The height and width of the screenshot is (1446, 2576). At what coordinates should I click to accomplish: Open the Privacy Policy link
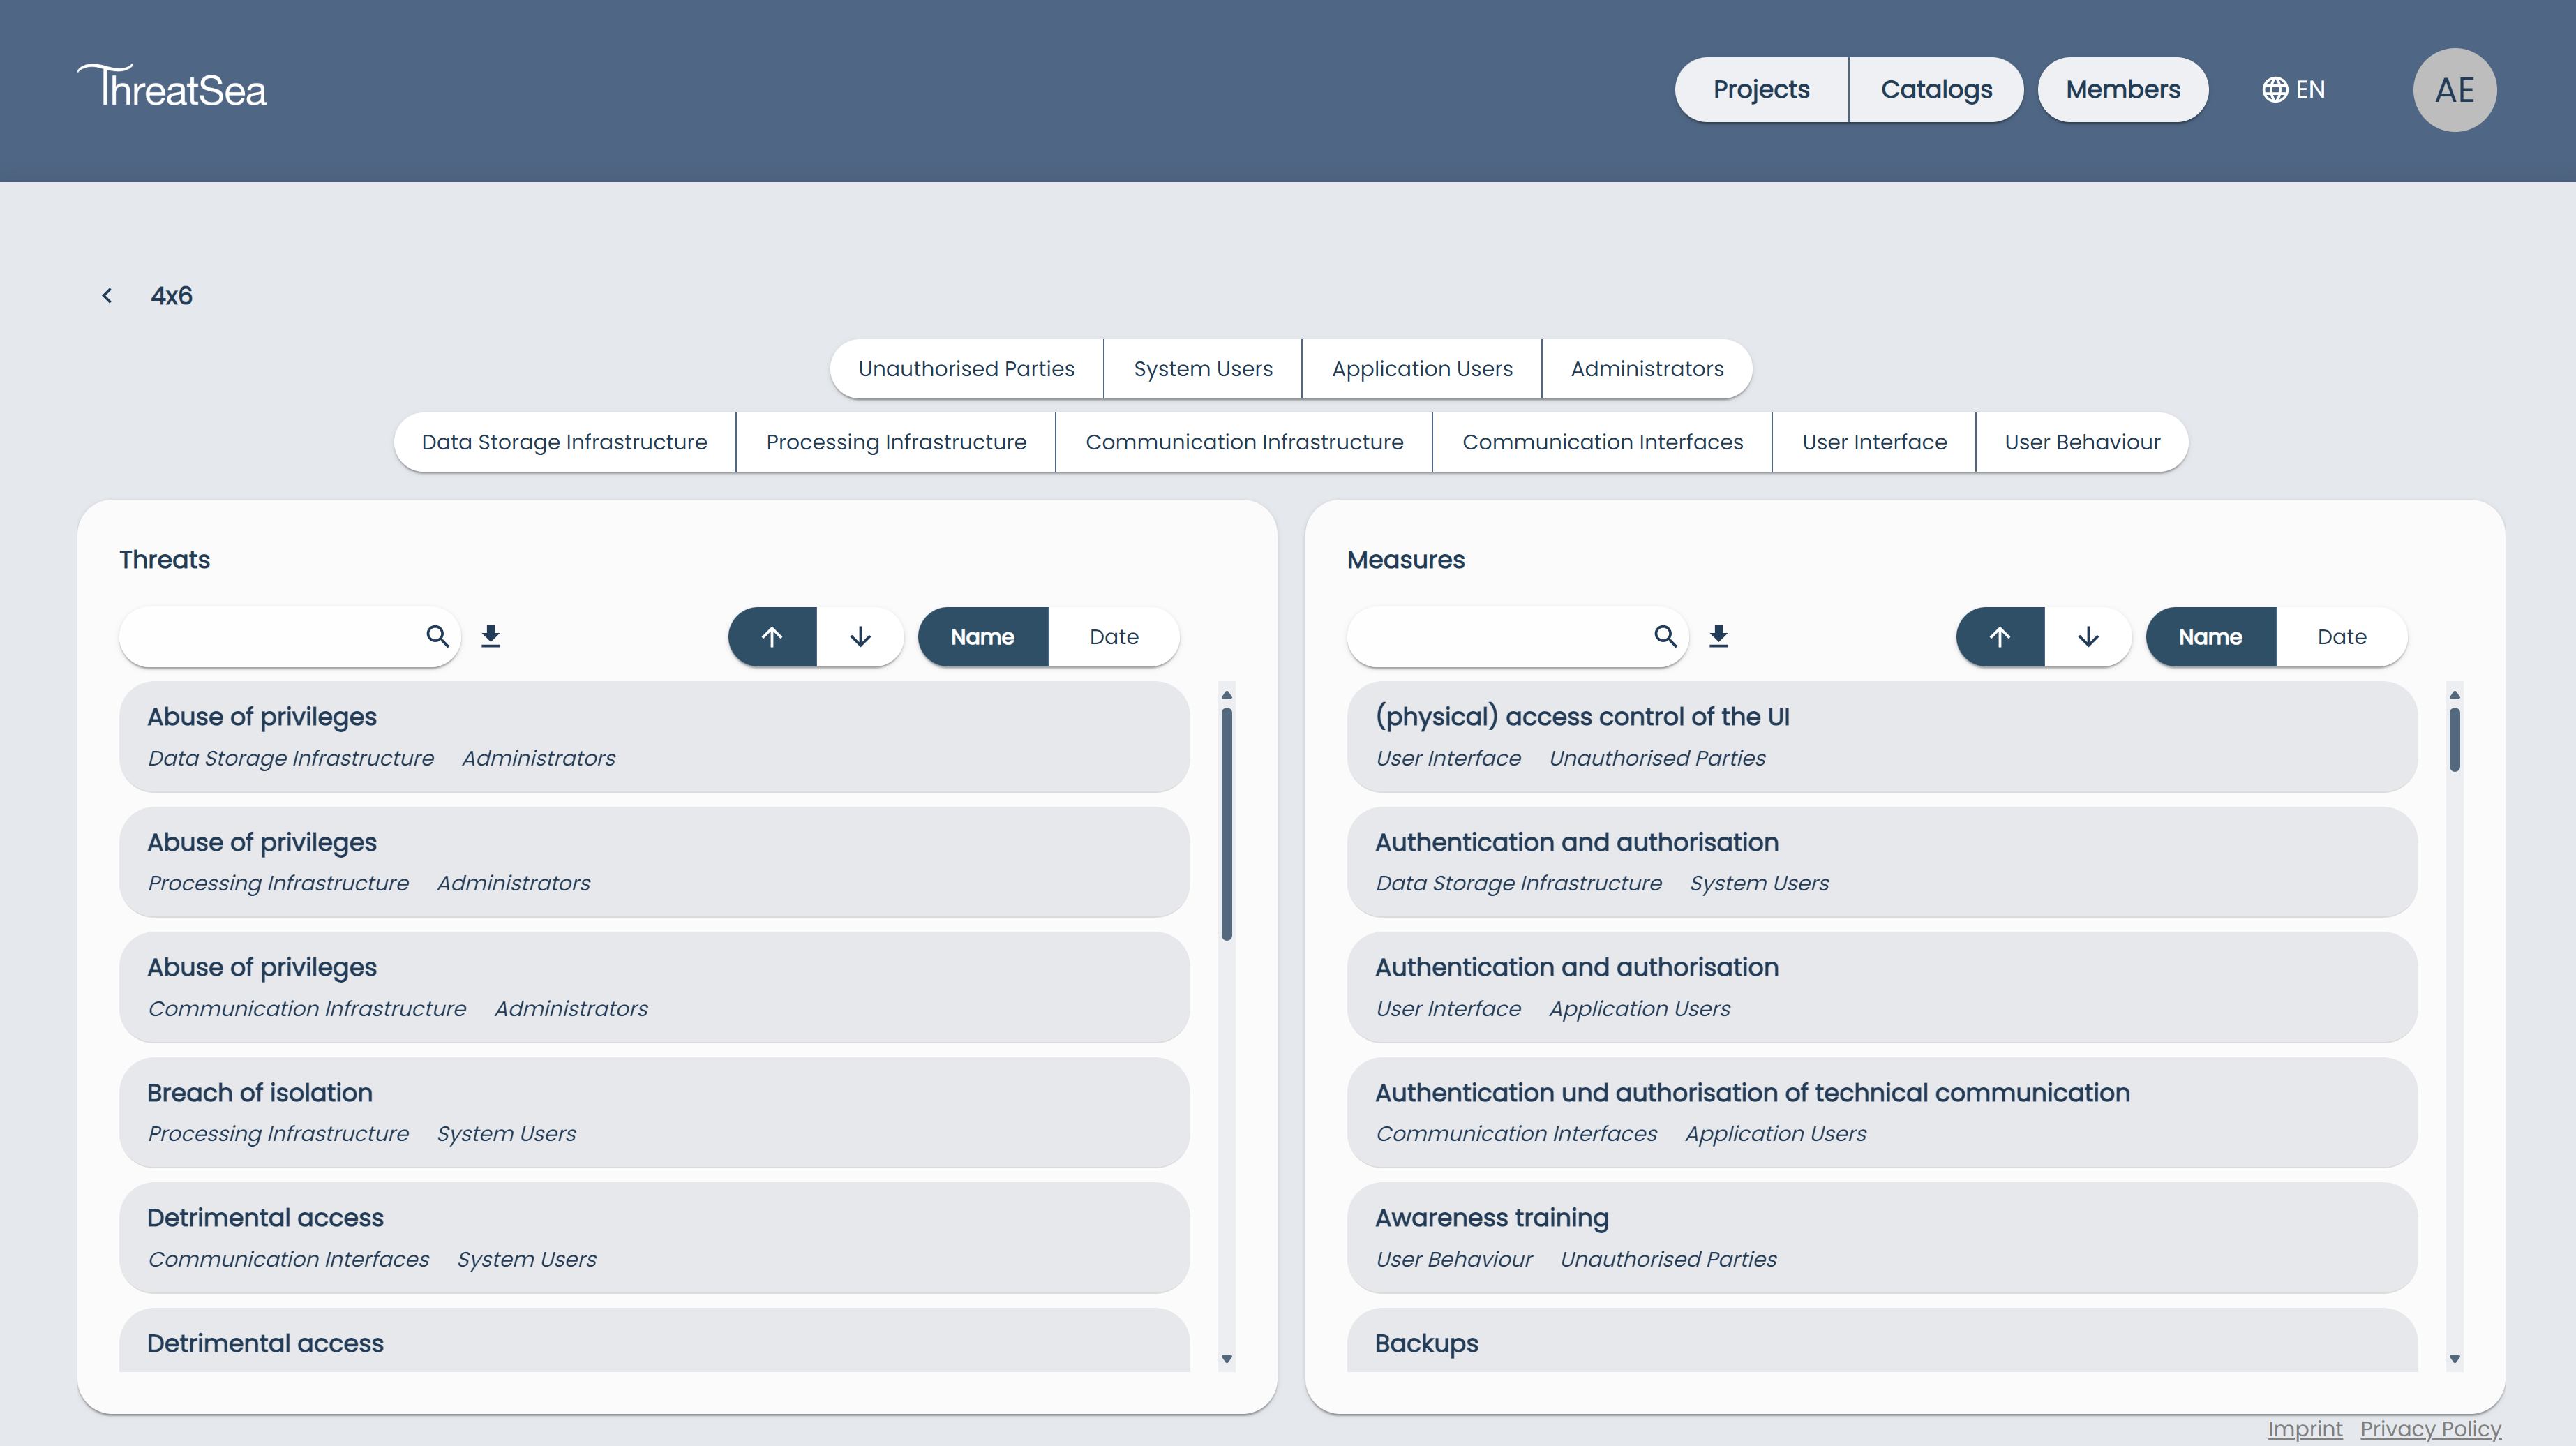(x=2431, y=1429)
